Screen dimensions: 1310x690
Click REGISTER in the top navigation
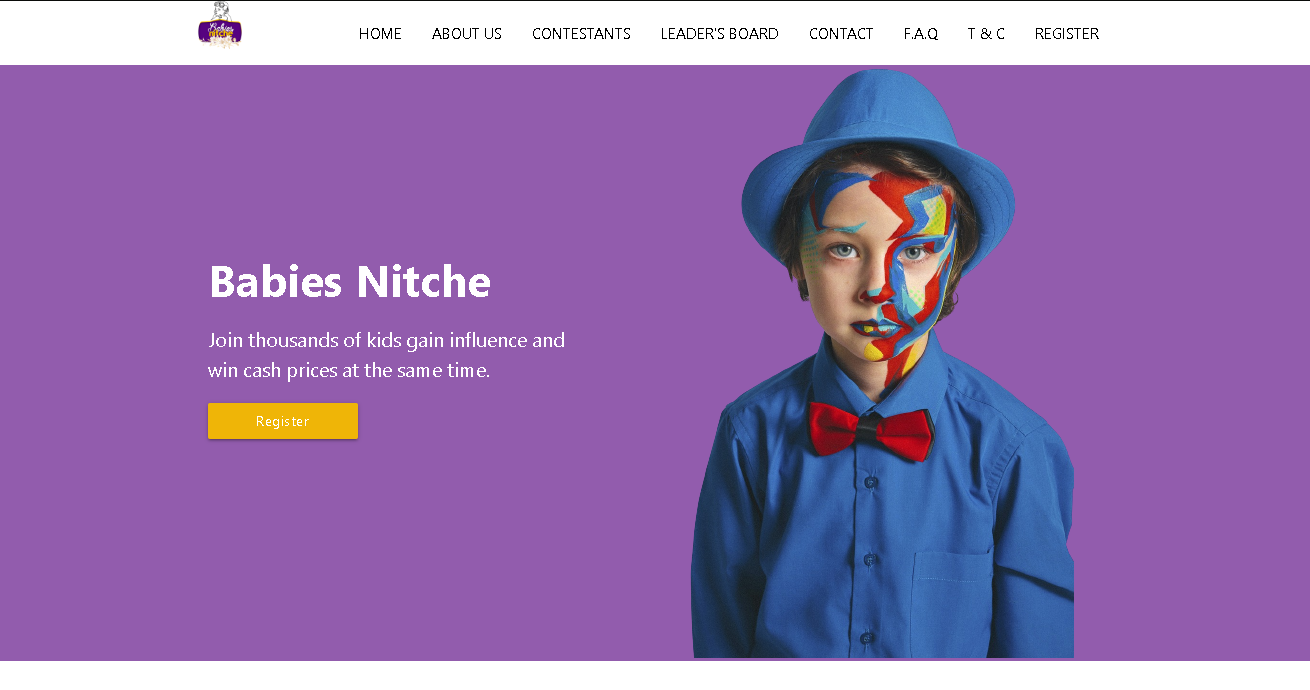pos(1066,34)
